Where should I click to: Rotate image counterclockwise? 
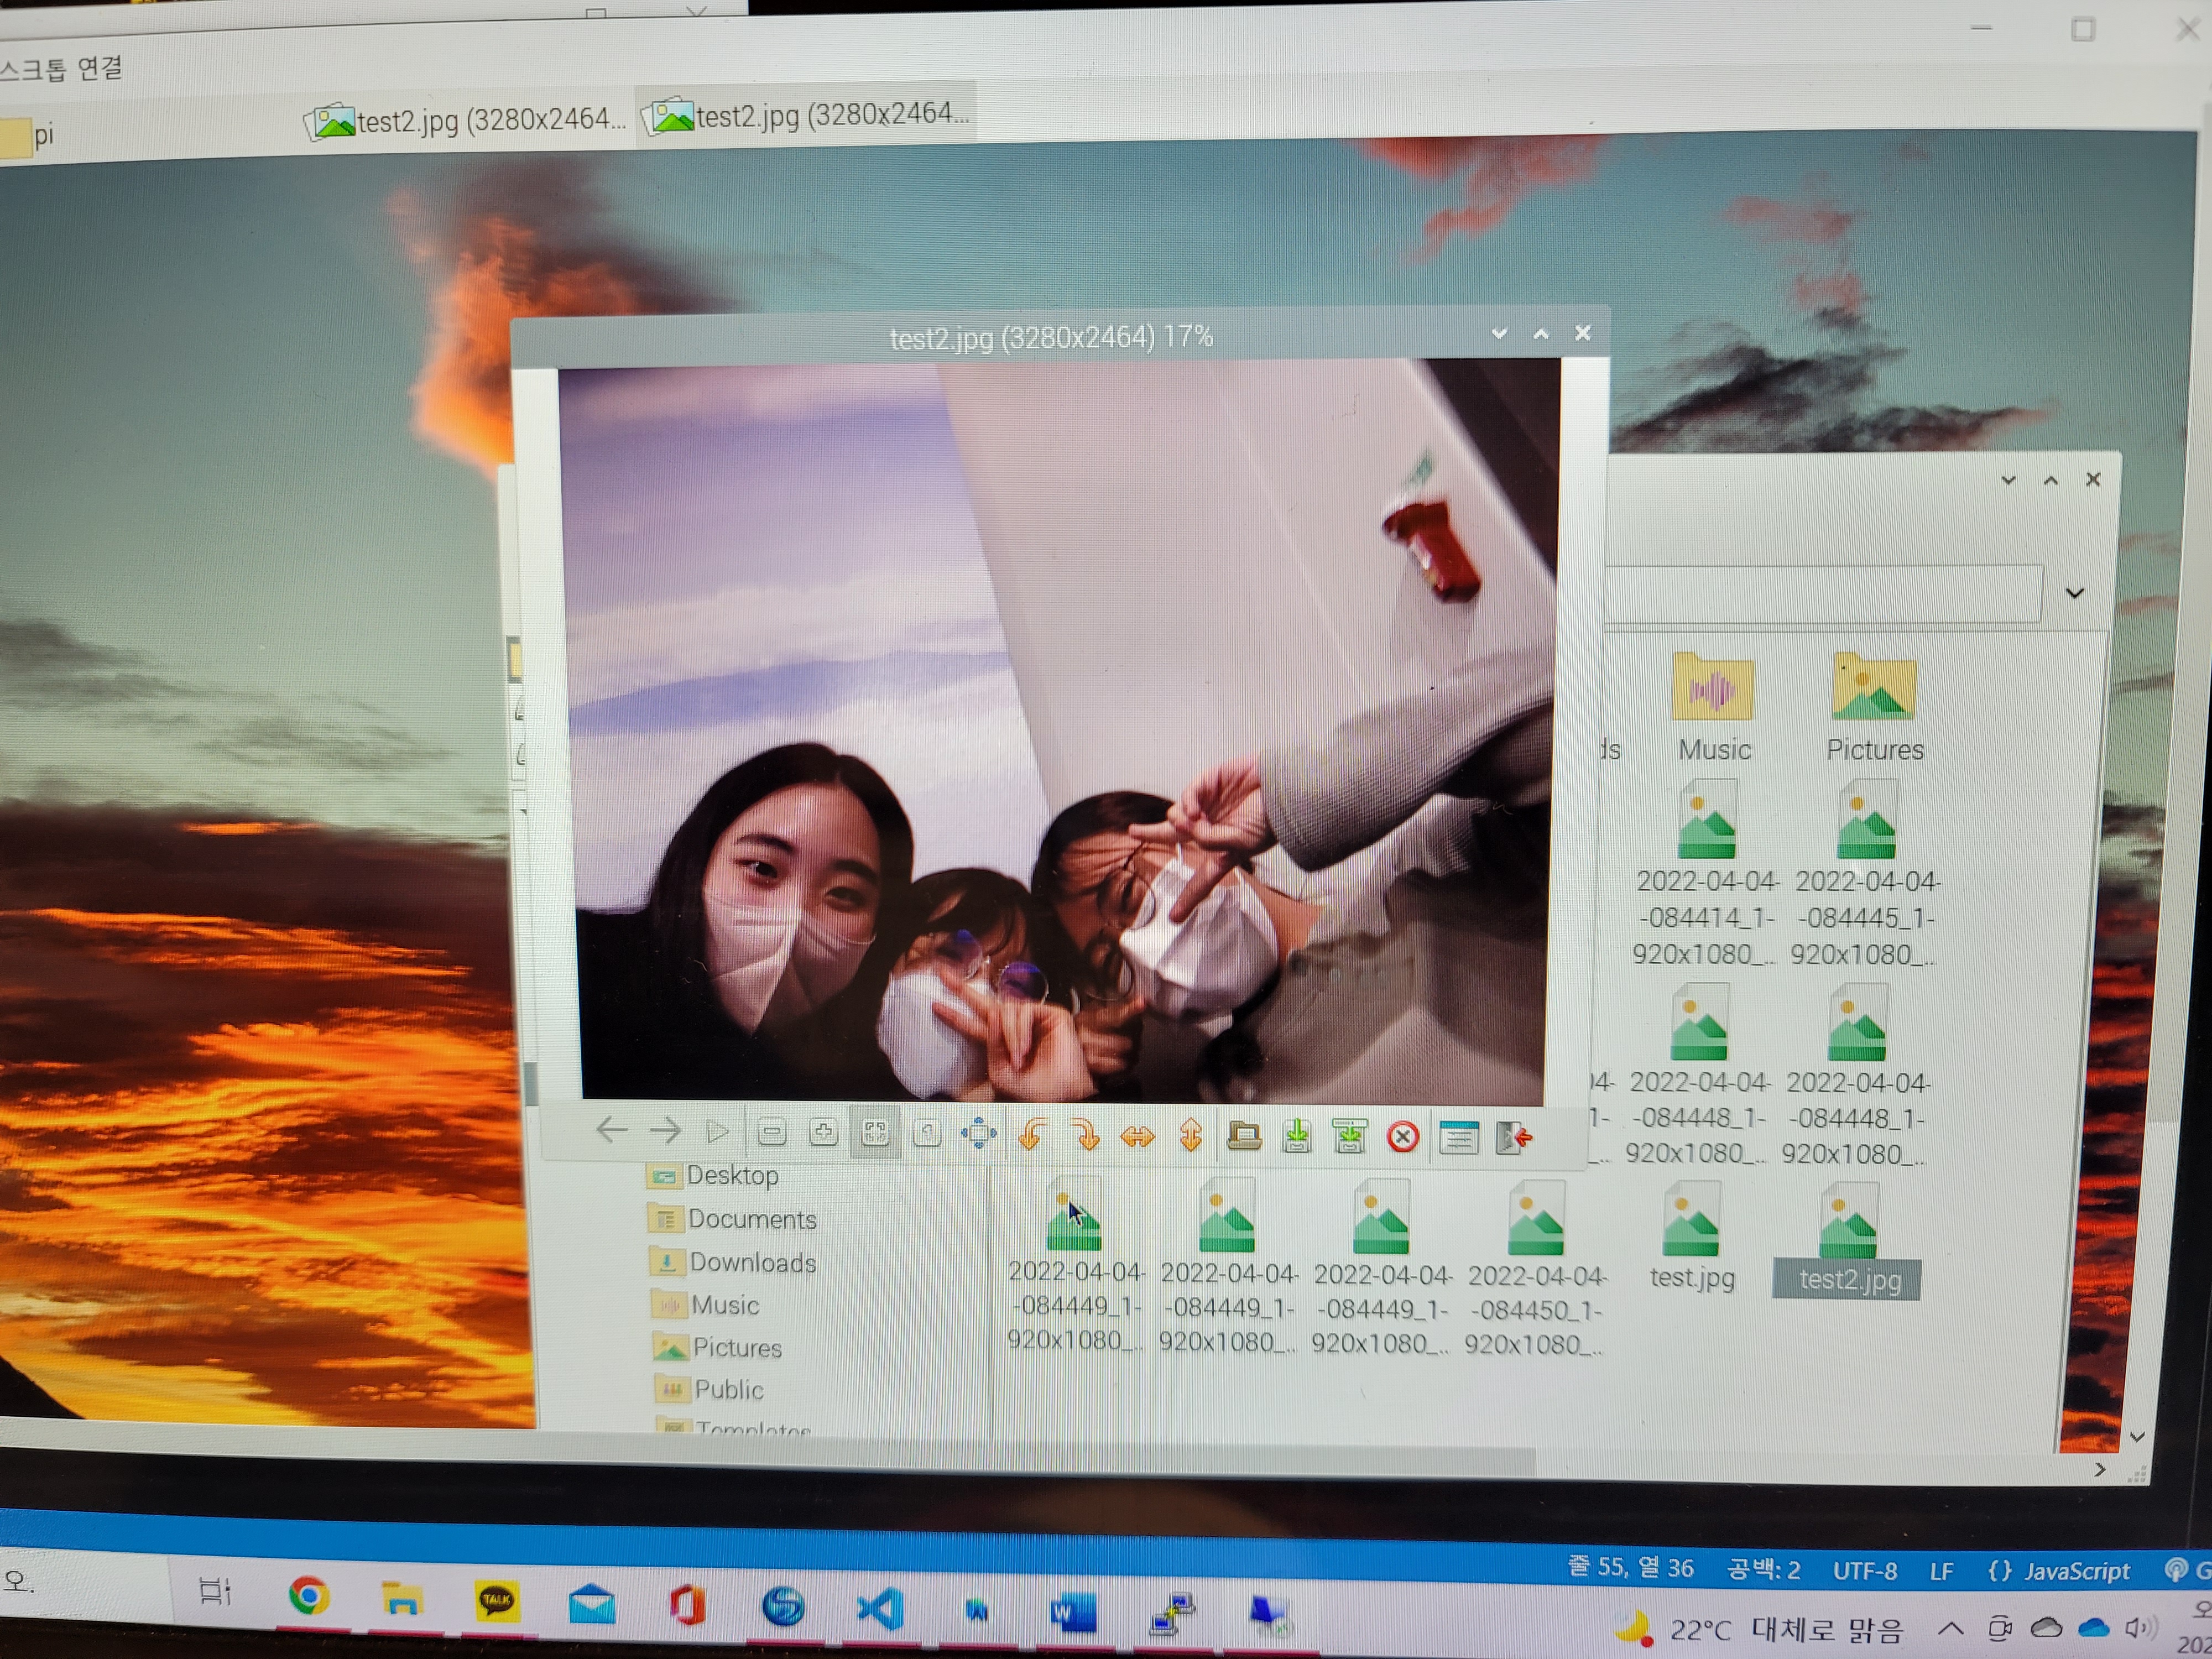1032,1135
